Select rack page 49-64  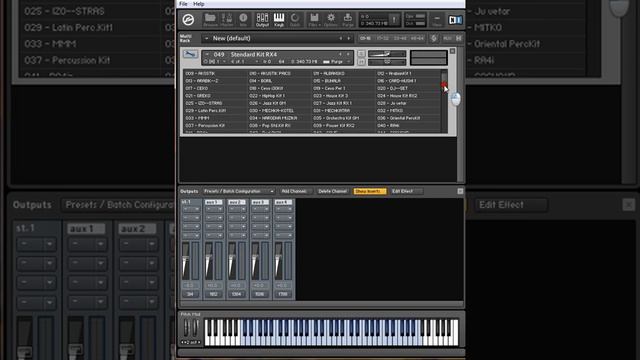click(417, 38)
